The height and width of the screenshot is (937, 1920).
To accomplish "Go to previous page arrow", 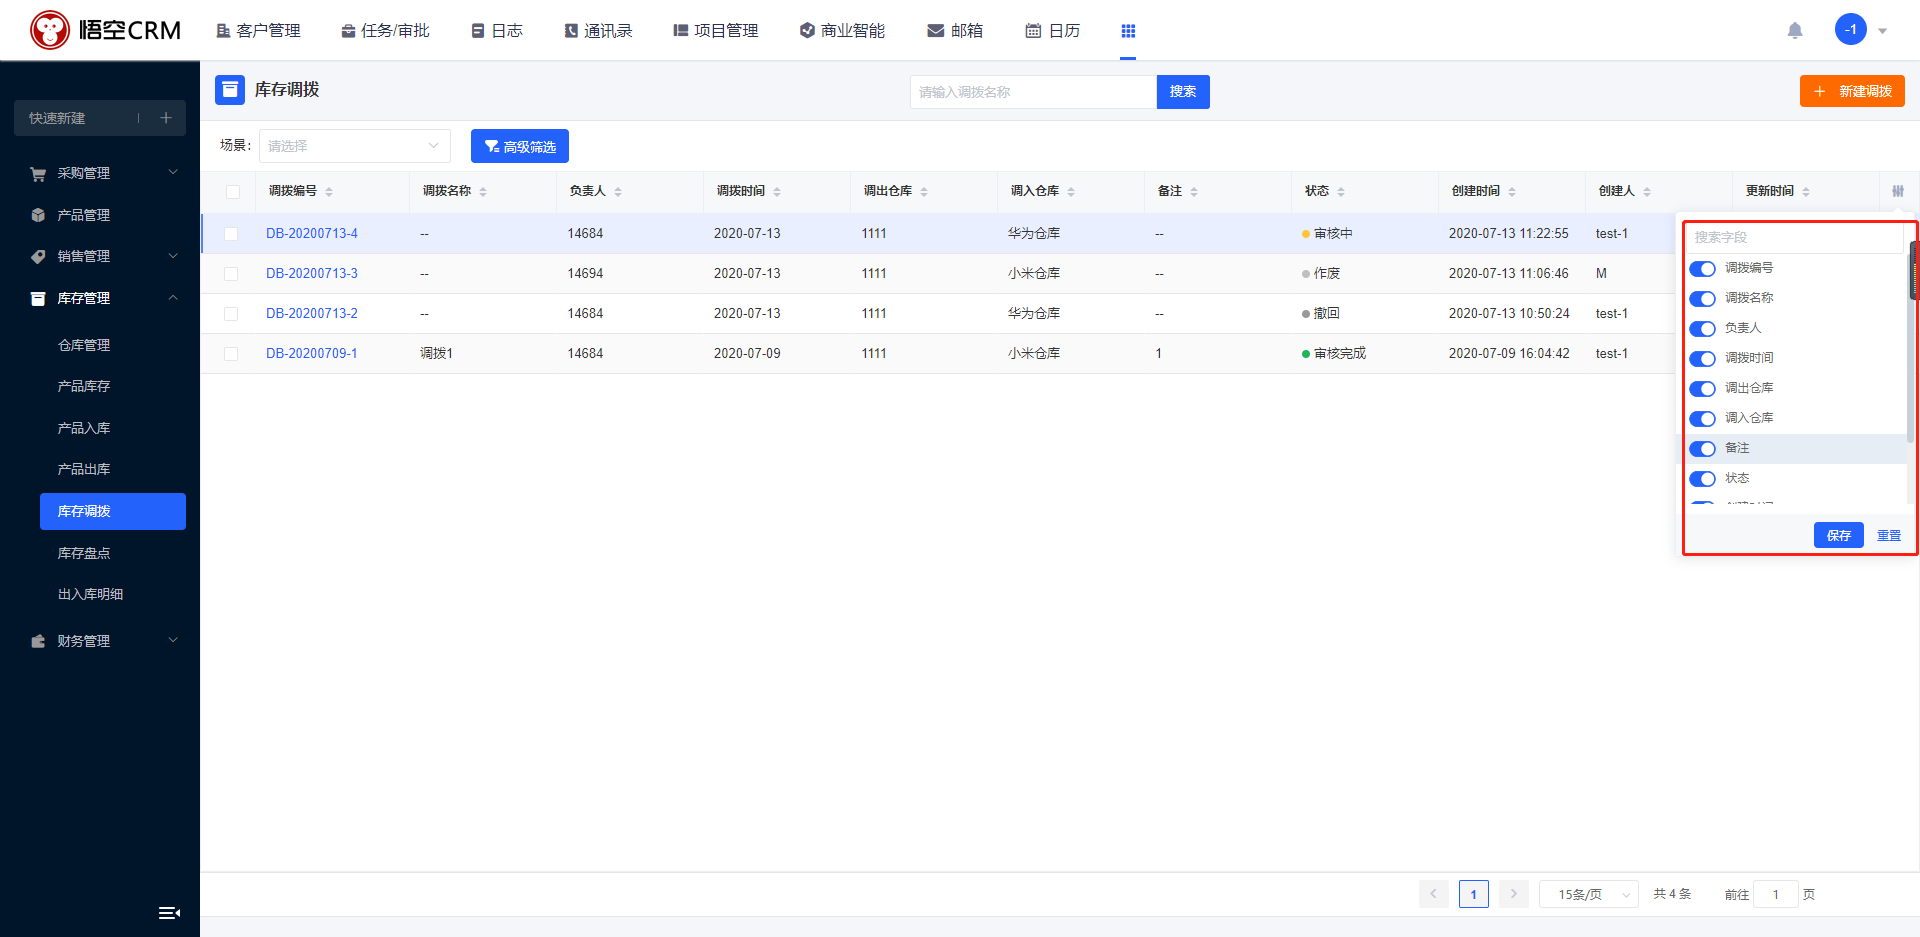I will click(x=1433, y=894).
